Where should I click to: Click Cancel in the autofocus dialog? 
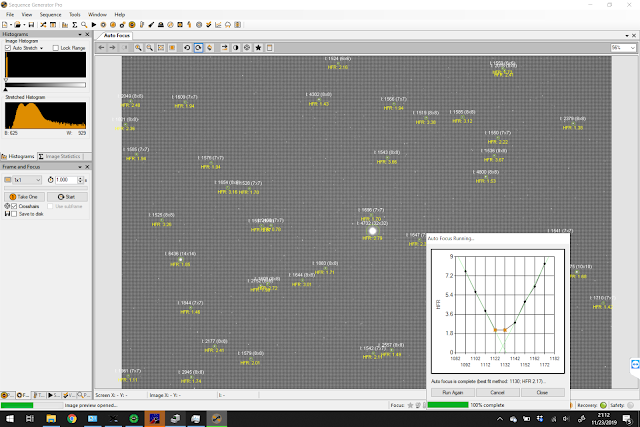tap(497, 392)
